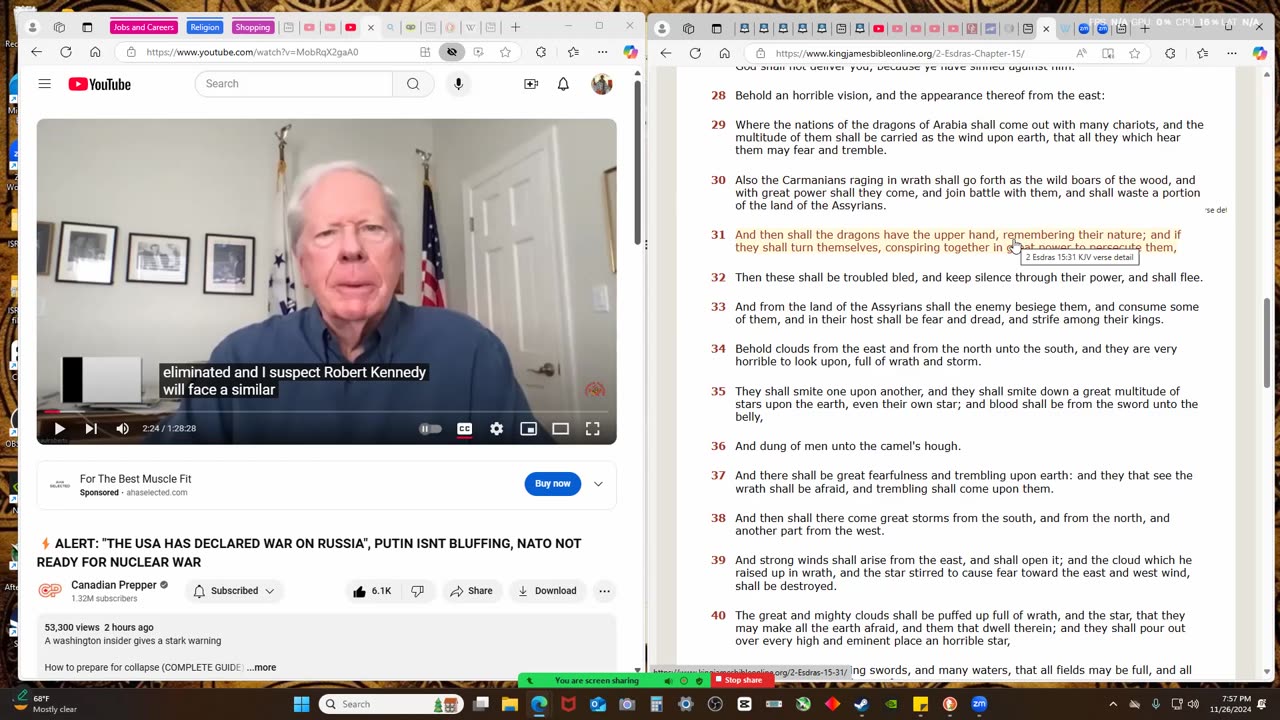Screen dimensions: 1280x720
Task: Enter fullscreen on the video
Action: point(592,429)
